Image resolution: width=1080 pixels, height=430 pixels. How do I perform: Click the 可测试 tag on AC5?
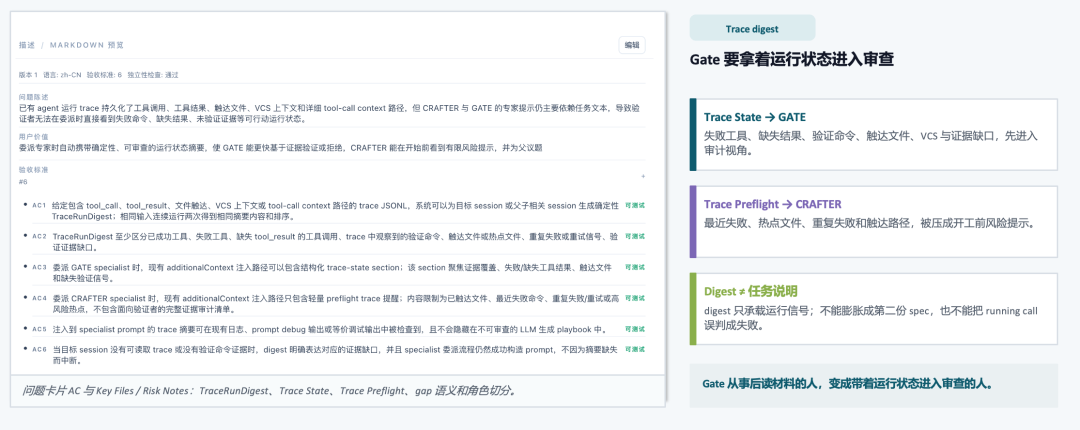(634, 329)
